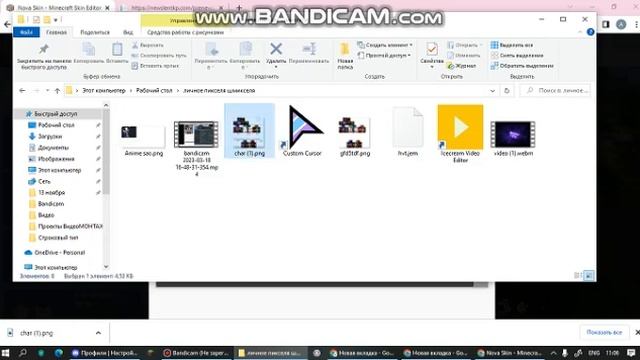Select OneDrive - Personal in sidebar
This screenshot has width=640, height=360.
(x=60, y=253)
